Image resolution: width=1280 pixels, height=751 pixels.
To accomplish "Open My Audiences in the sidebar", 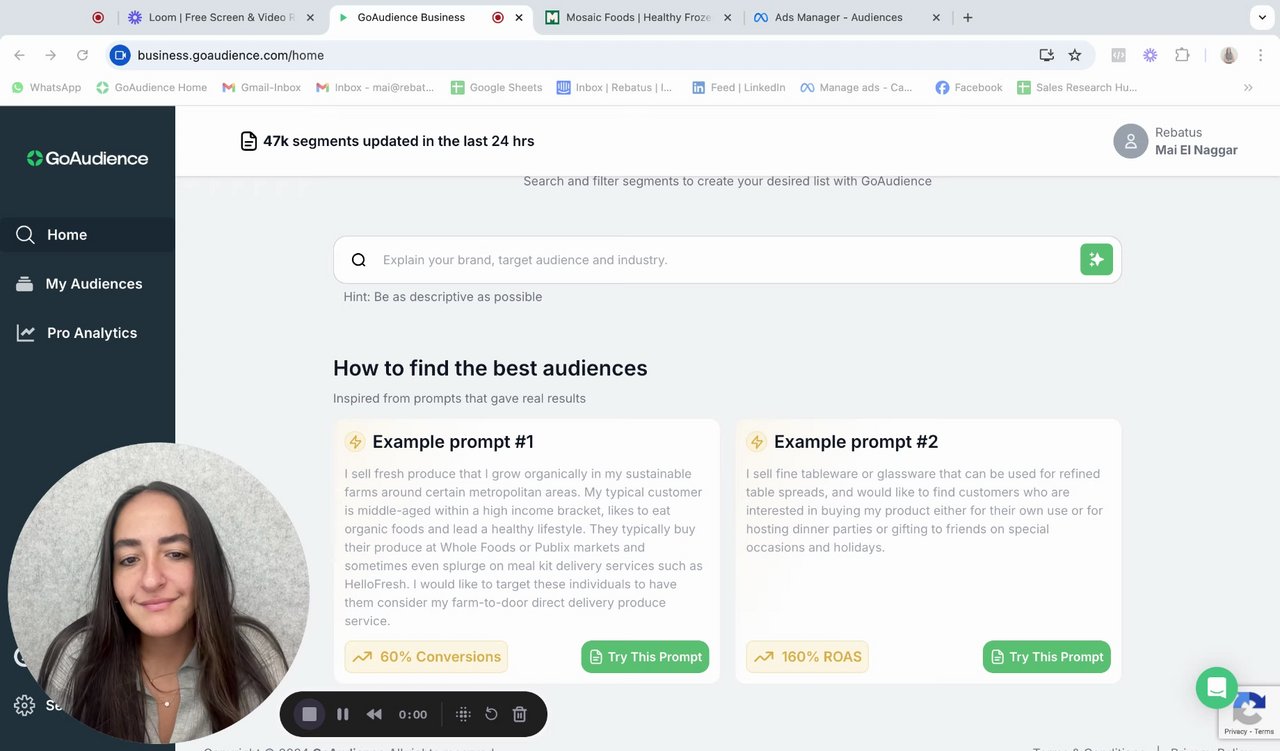I will pyautogui.click(x=87, y=284).
